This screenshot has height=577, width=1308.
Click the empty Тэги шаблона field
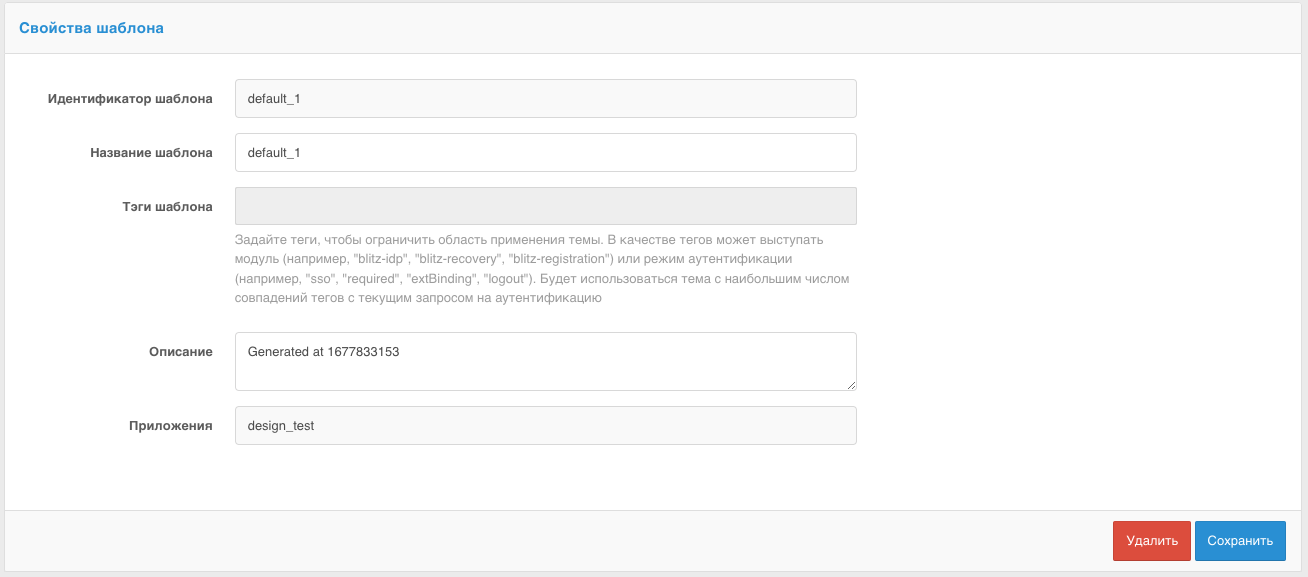point(545,205)
